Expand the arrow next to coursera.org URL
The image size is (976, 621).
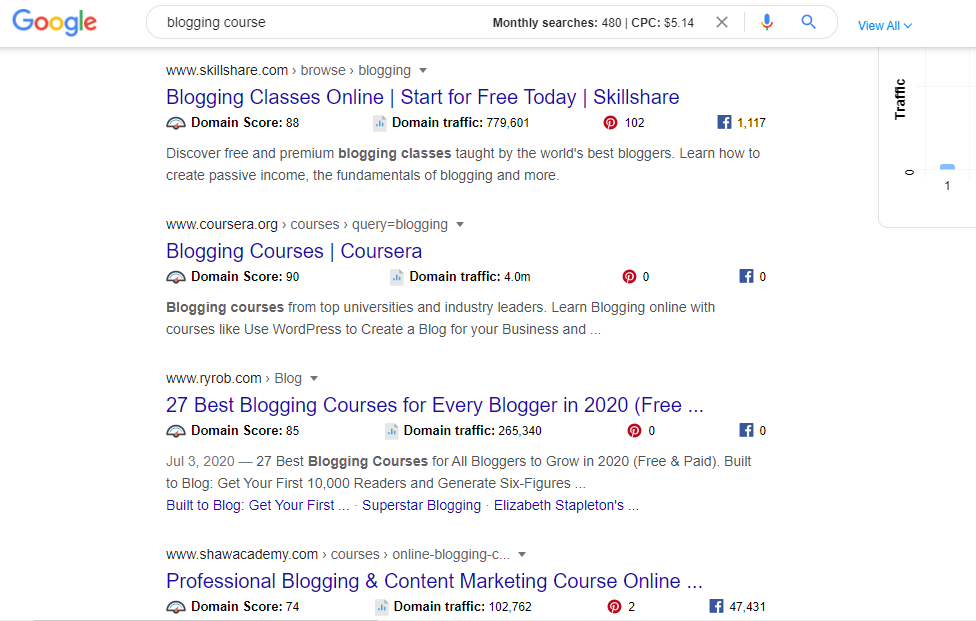(x=460, y=225)
